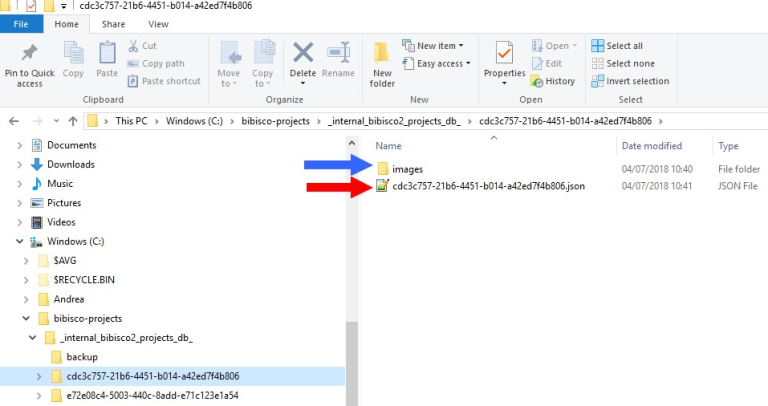Go back with the back arrow
Screen dimensions: 768x406
click(x=14, y=121)
